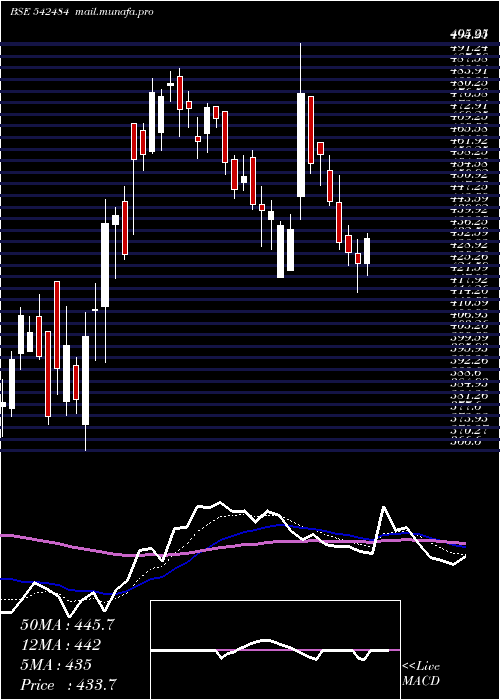Screen dimensions: 500x700
Task: Click the 392.26 price axis label
Action: [470, 362]
